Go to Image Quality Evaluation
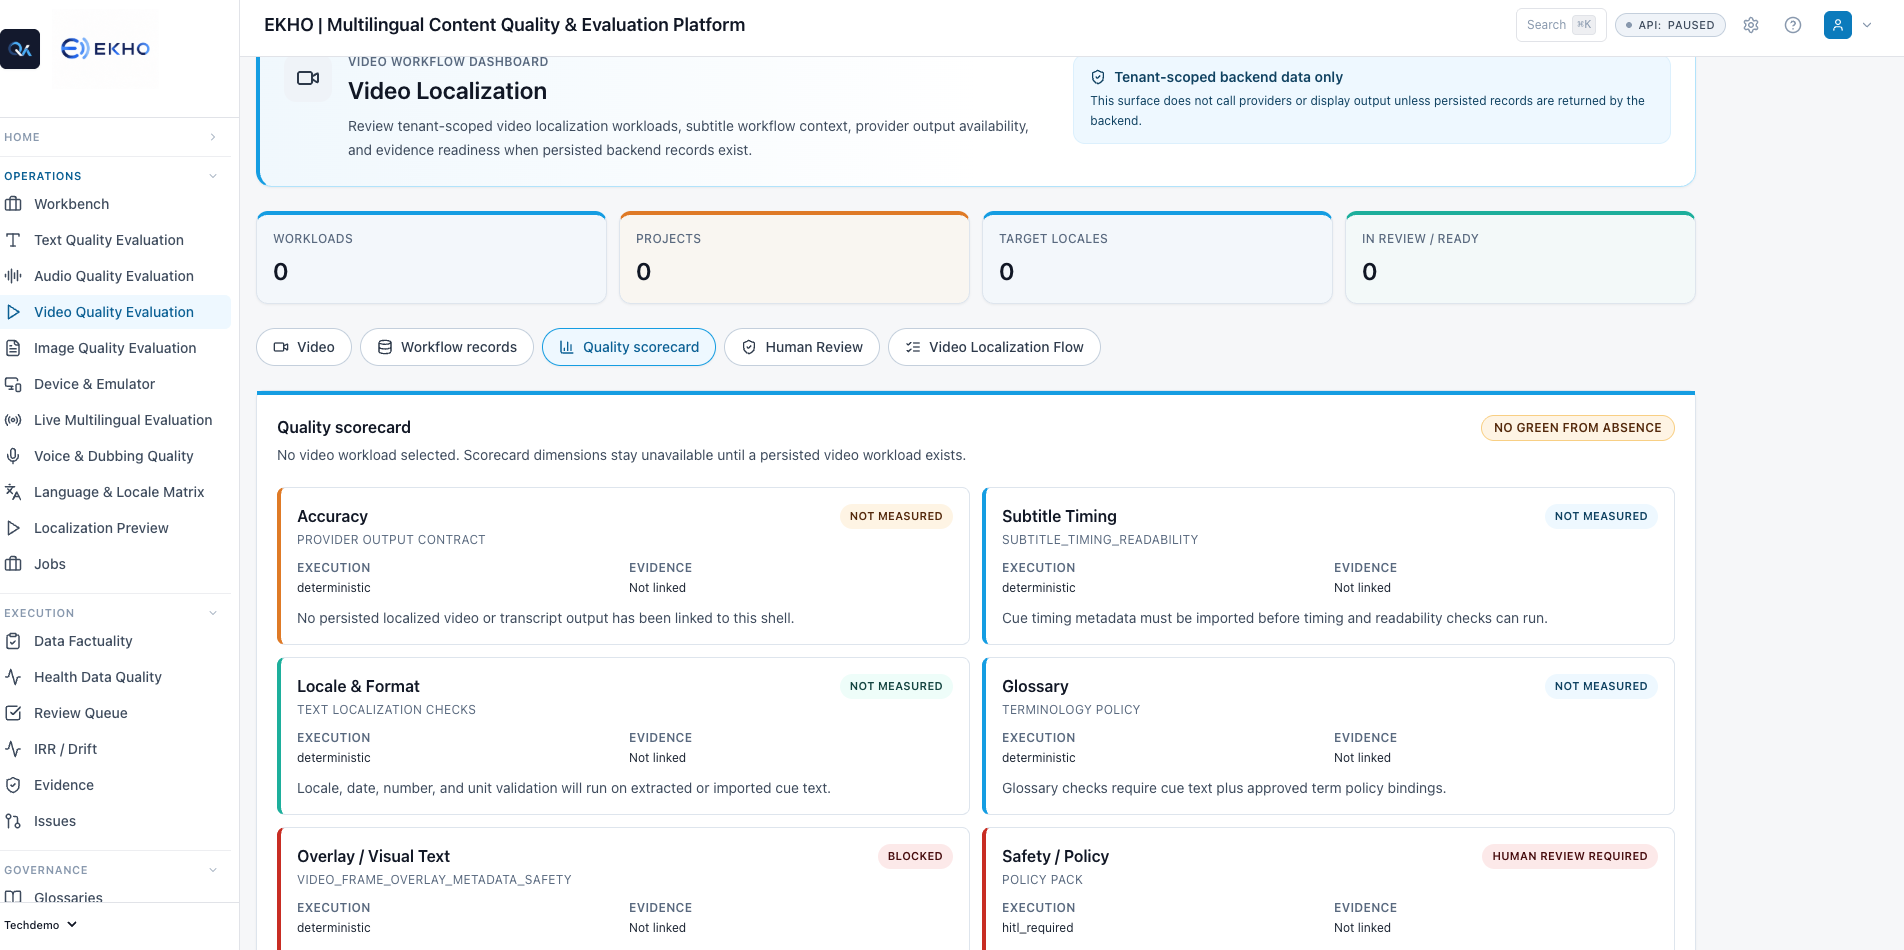Screen dimensions: 1904x950 click(115, 348)
